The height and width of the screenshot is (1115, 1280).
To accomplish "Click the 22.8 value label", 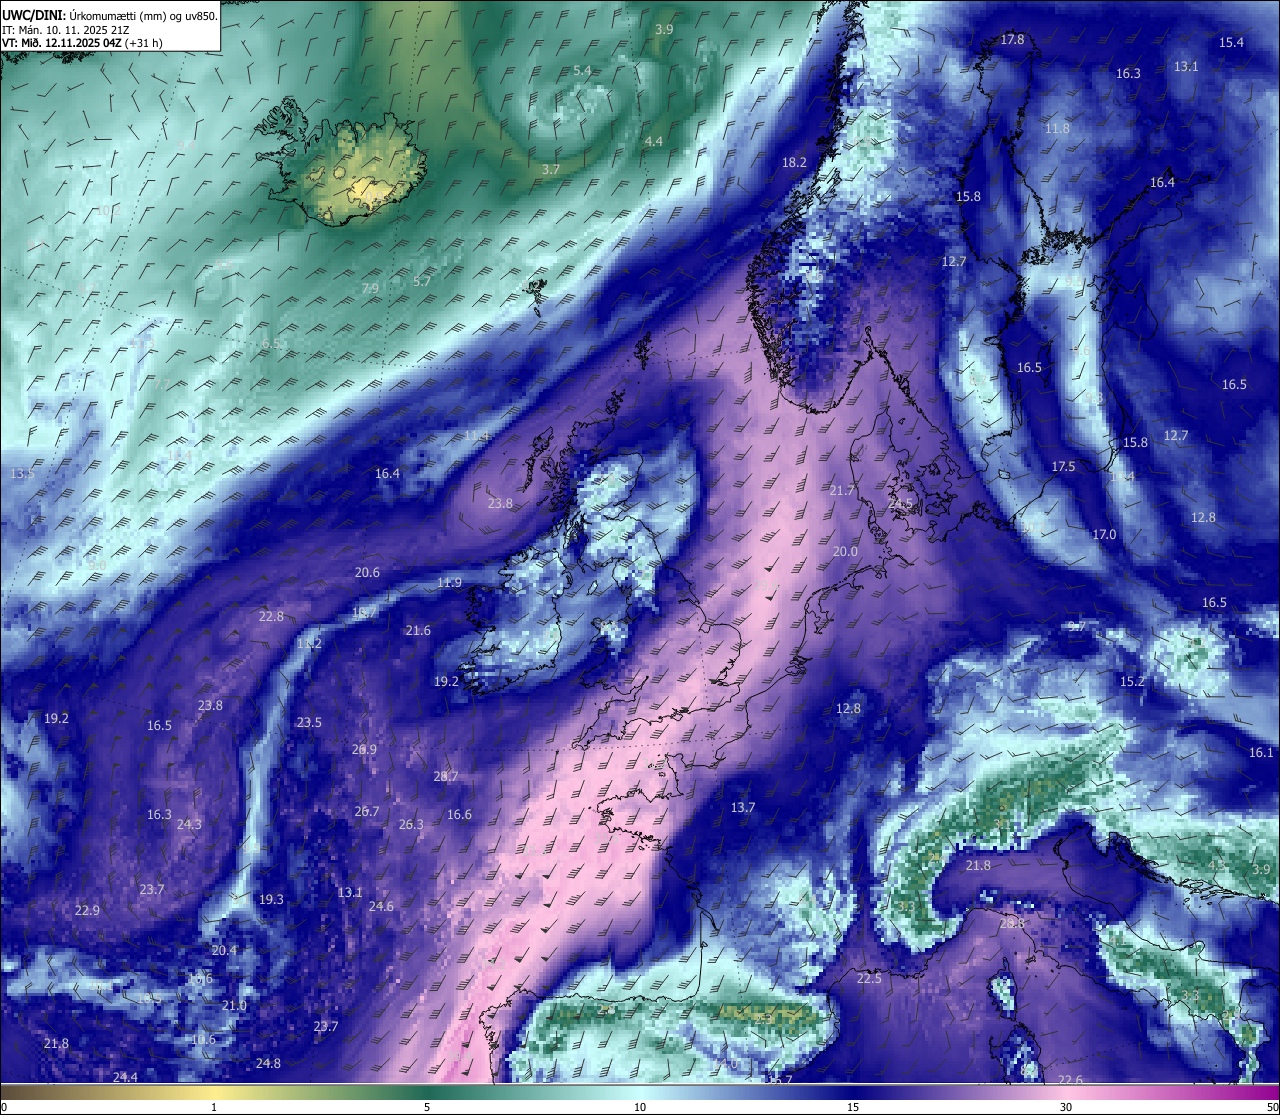I will coord(271,617).
